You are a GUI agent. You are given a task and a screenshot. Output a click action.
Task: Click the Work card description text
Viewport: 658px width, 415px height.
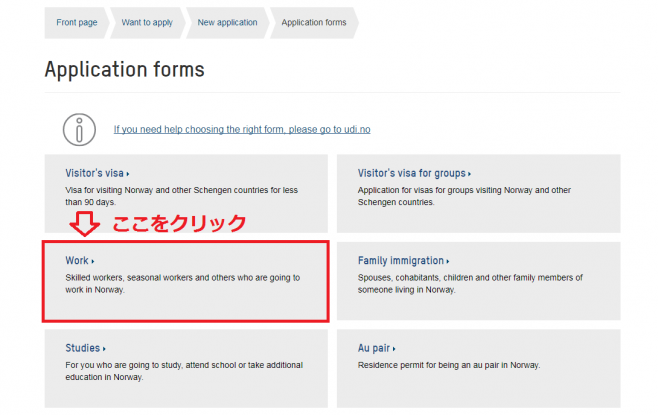pos(182,283)
